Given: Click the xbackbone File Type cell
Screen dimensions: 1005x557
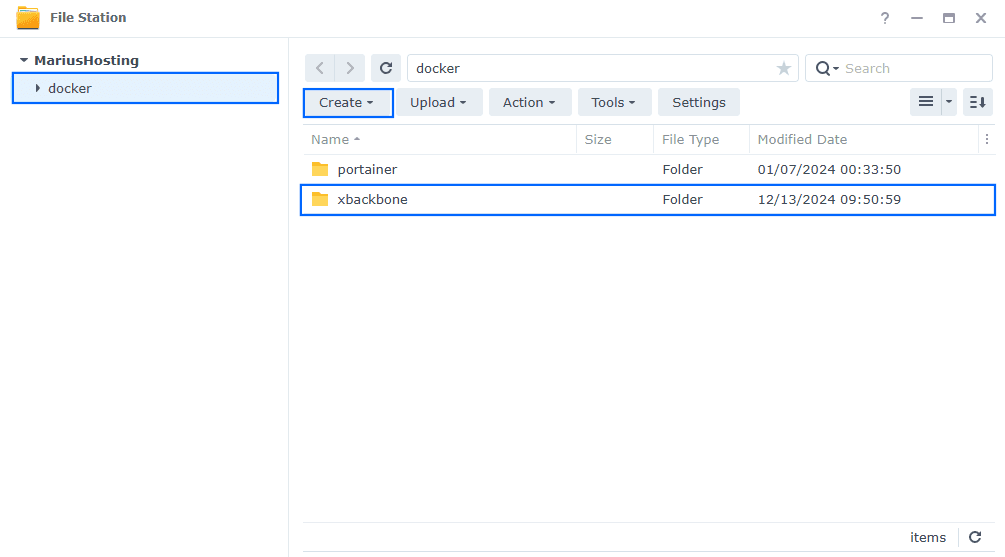Looking at the screenshot, I should (683, 199).
